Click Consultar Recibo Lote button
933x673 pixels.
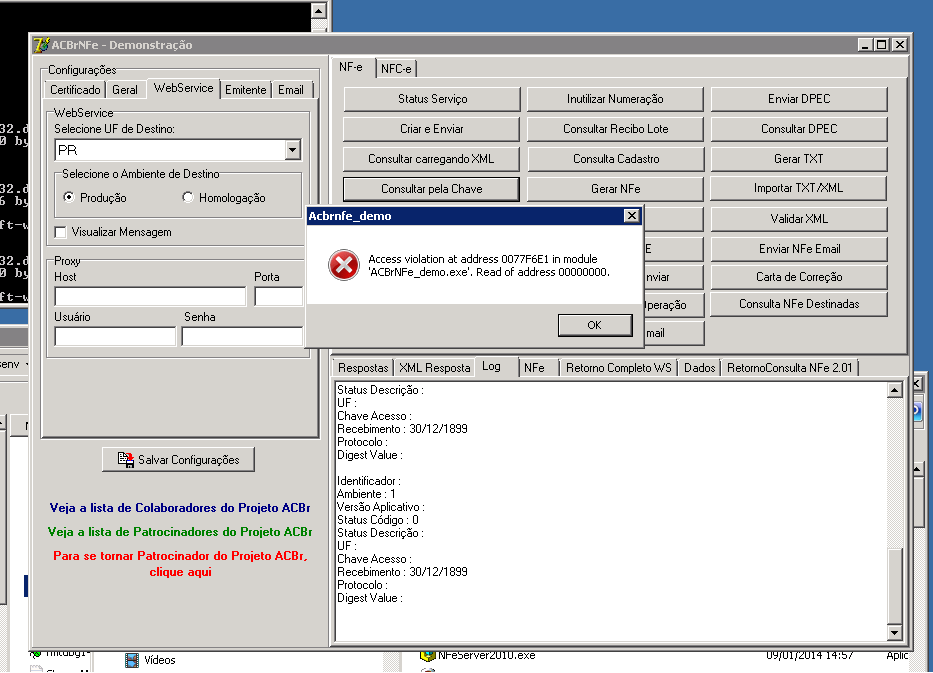pos(615,129)
